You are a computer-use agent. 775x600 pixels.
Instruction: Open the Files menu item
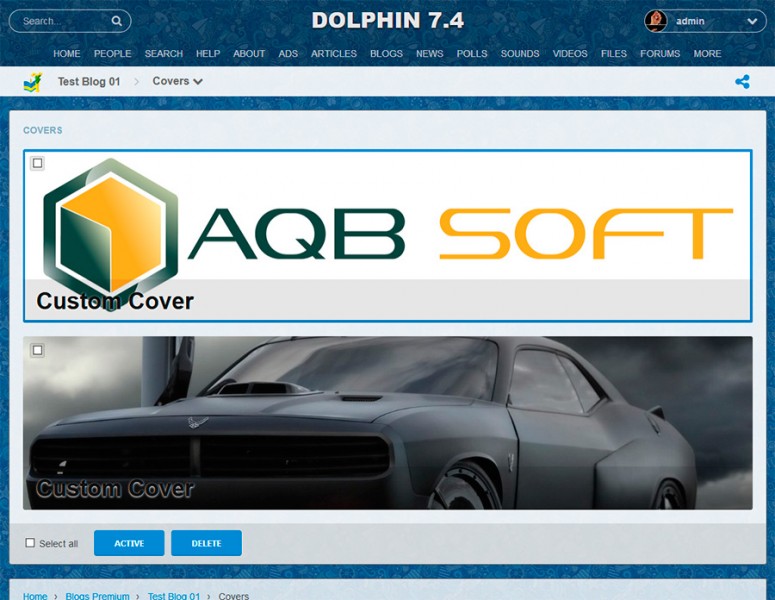coord(614,53)
